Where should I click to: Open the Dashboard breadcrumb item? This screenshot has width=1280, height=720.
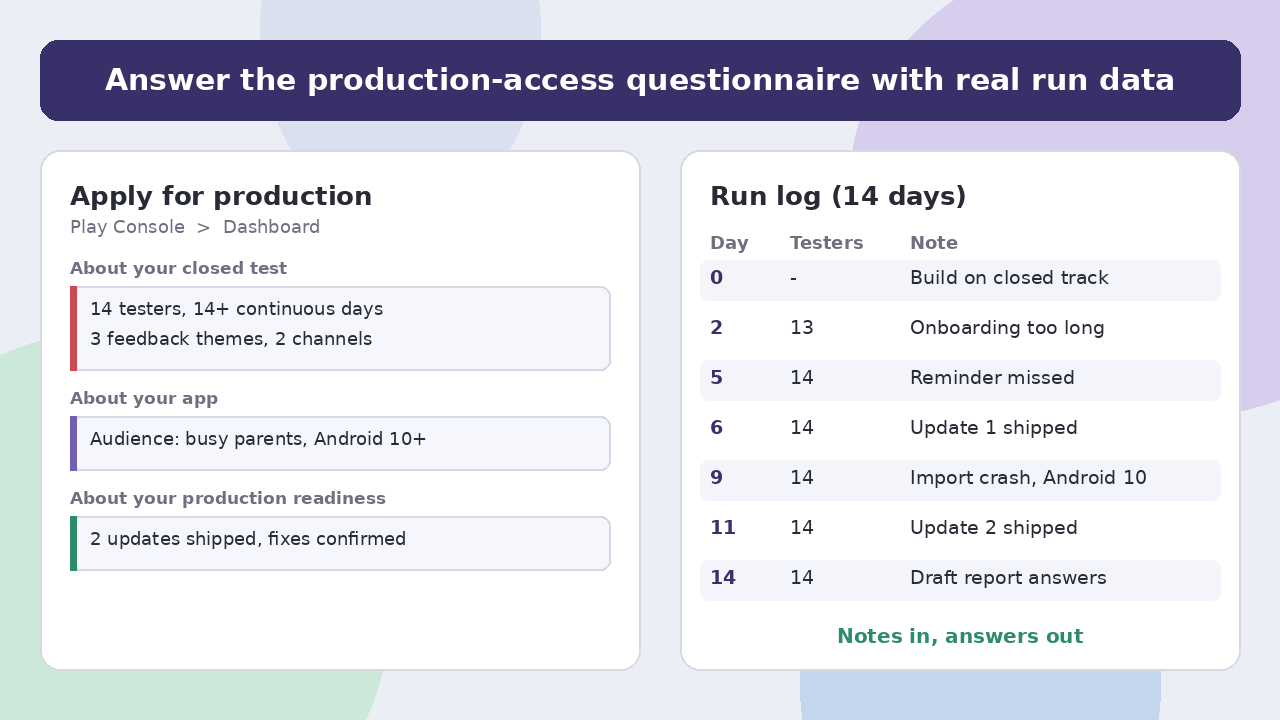[271, 227]
